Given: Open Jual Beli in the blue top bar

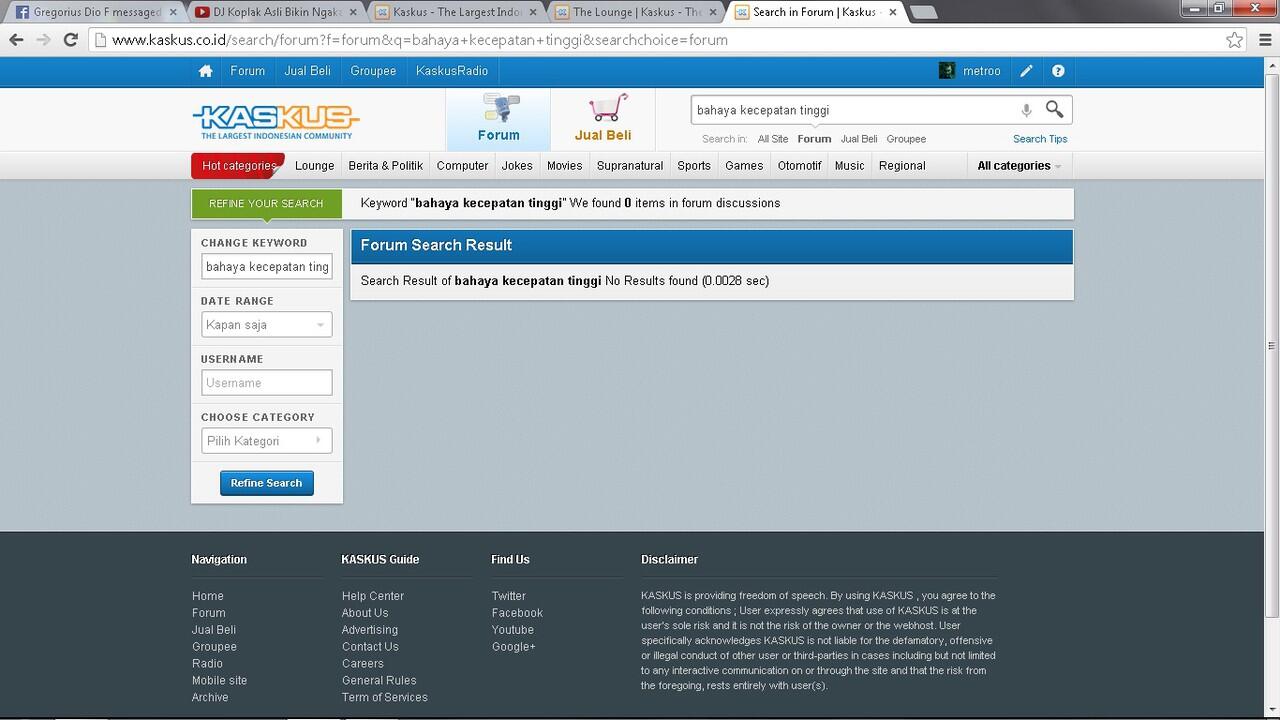Looking at the screenshot, I should pos(307,71).
